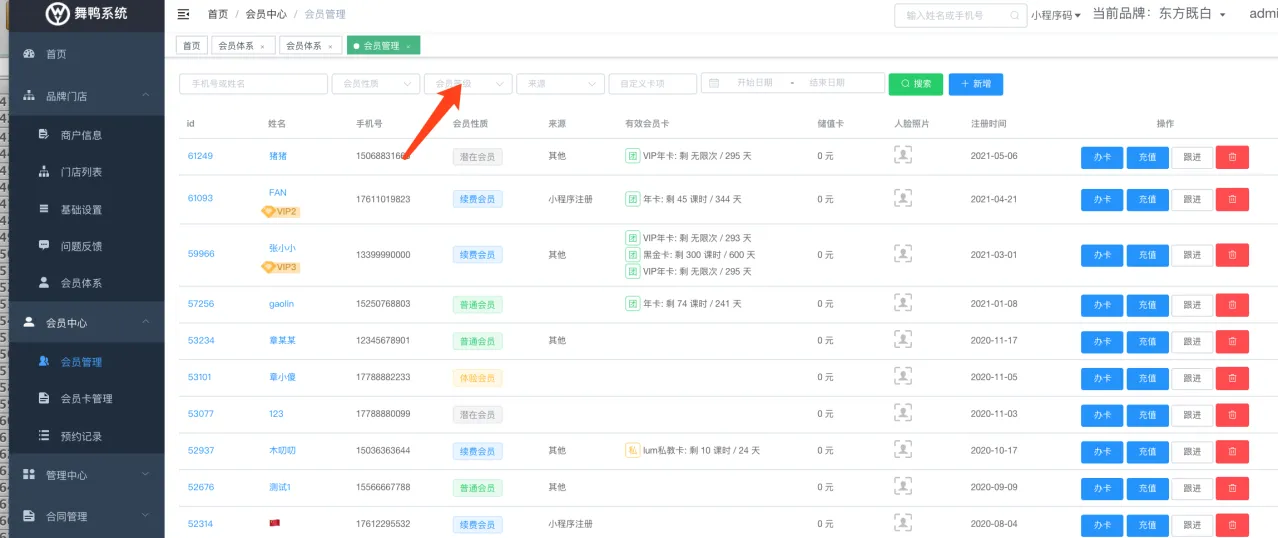
Task: Click face photo icon for member 61249
Action: coord(903,156)
